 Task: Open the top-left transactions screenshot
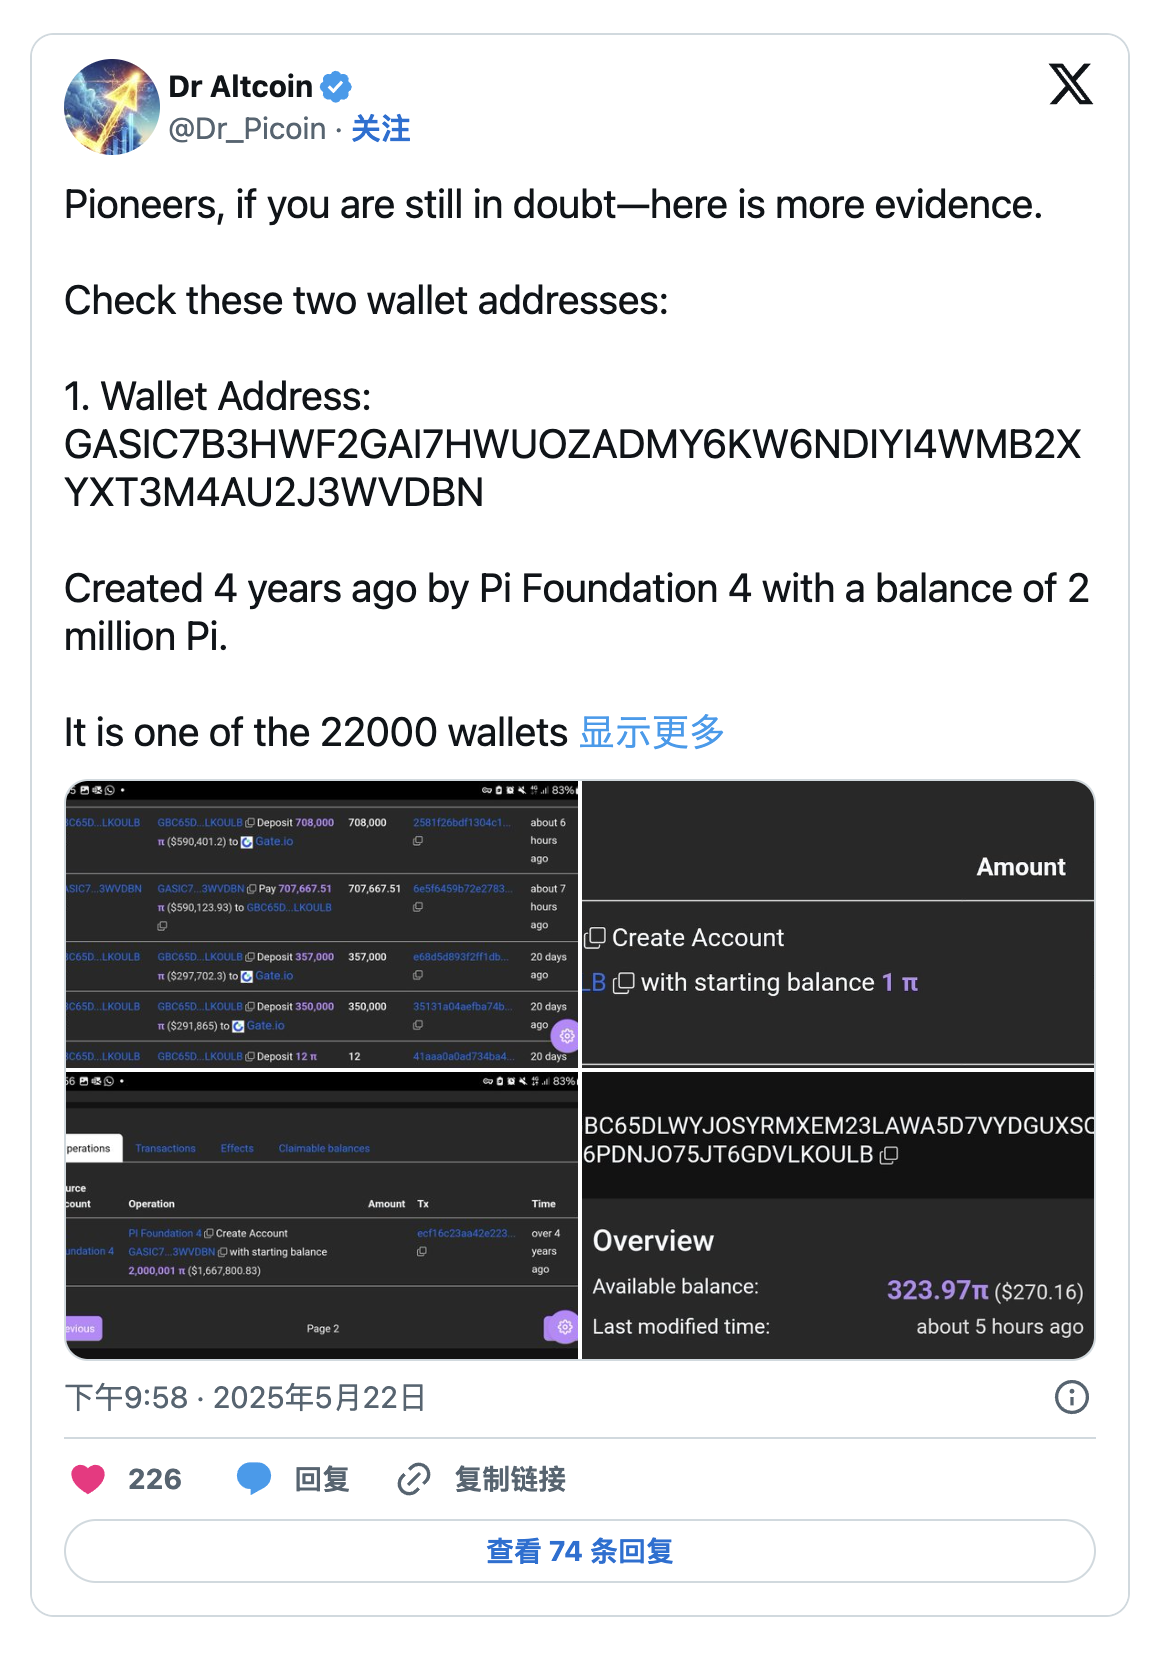[x=322, y=924]
